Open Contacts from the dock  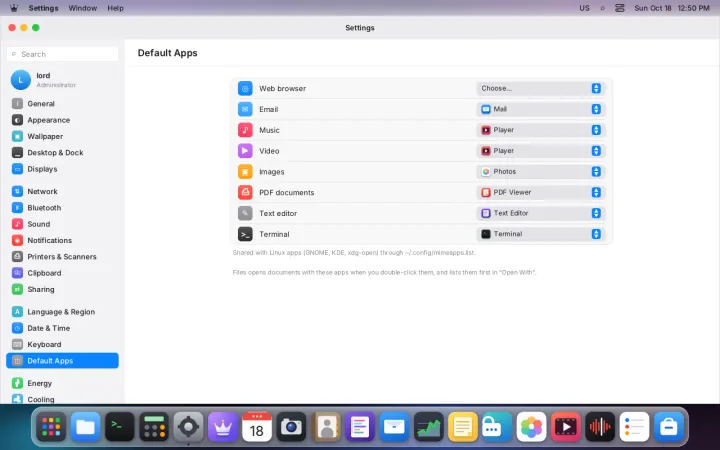pos(326,427)
